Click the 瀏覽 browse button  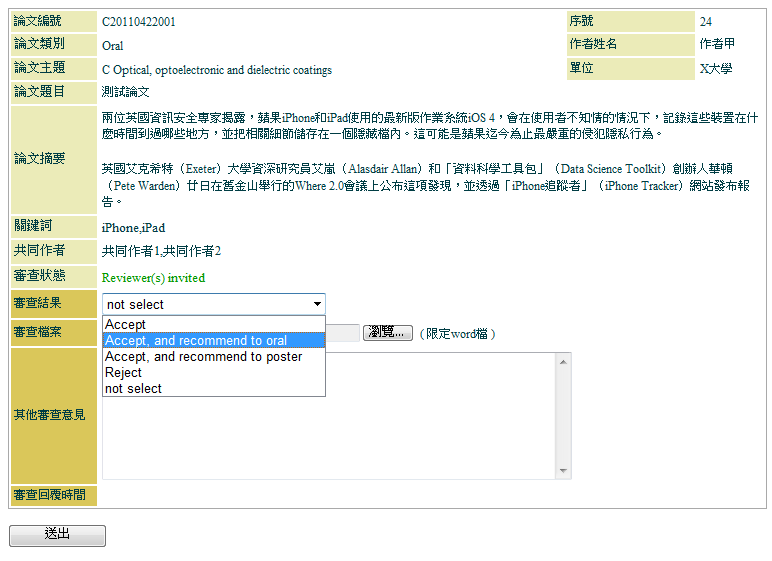tap(387, 333)
